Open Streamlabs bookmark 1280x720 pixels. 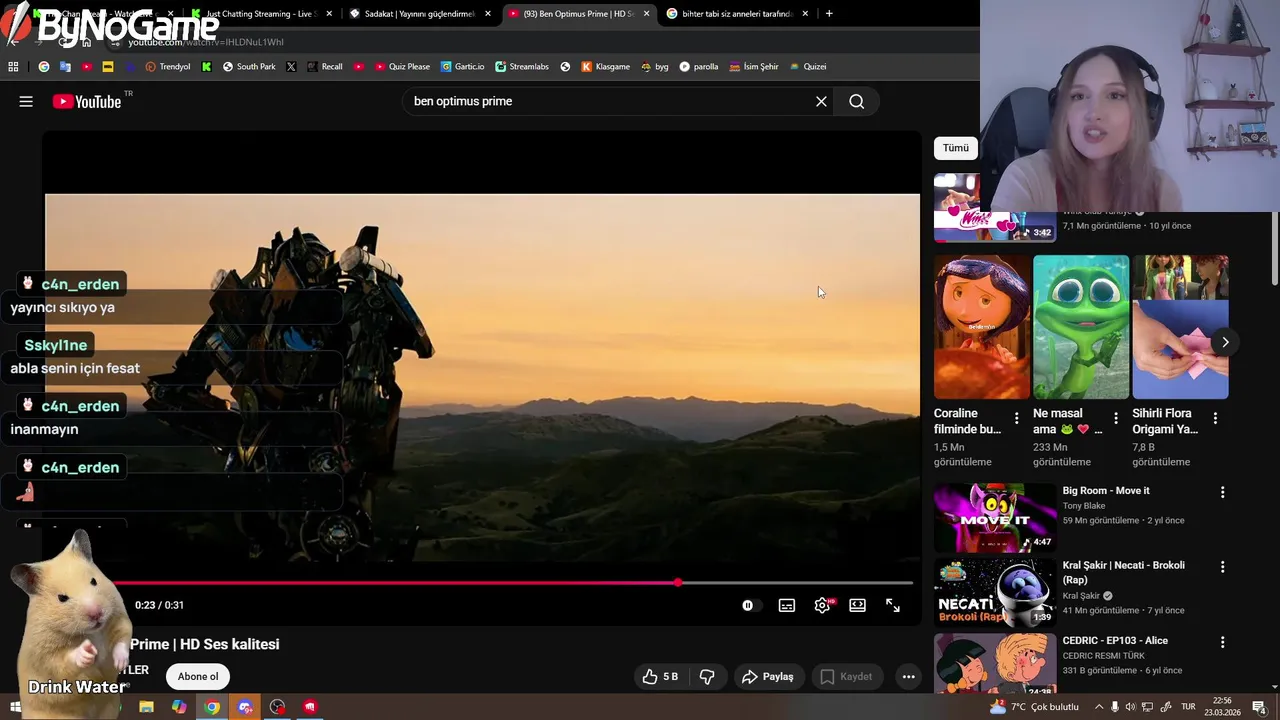(x=522, y=67)
